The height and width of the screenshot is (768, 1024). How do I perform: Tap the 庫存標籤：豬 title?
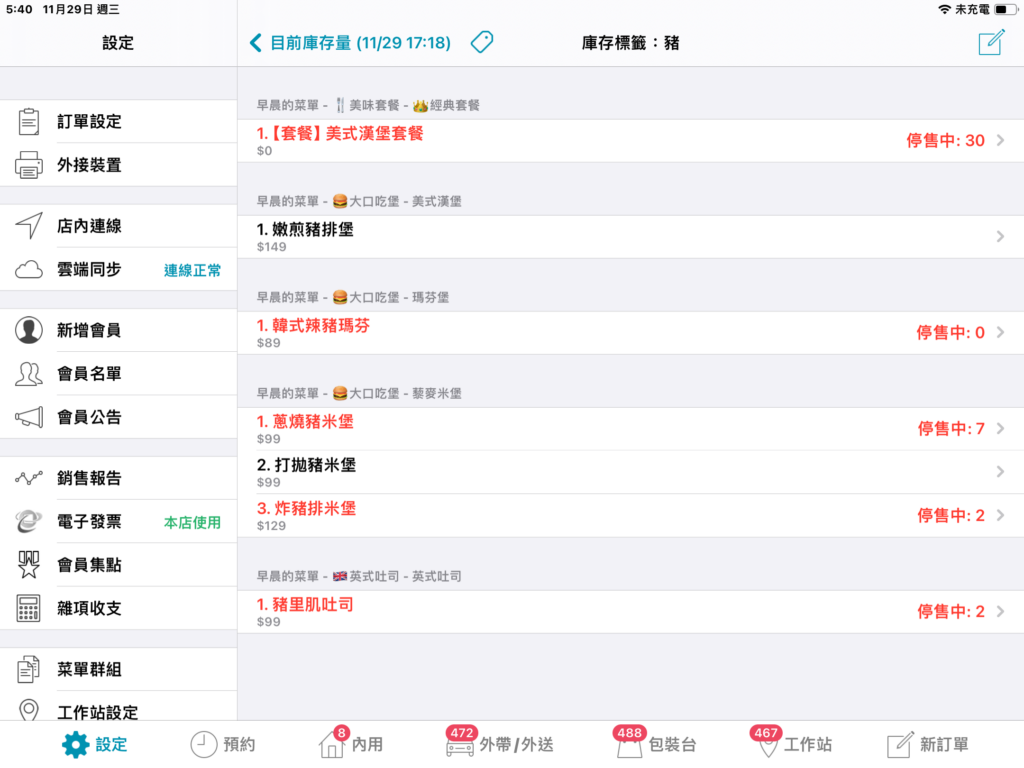[x=630, y=43]
